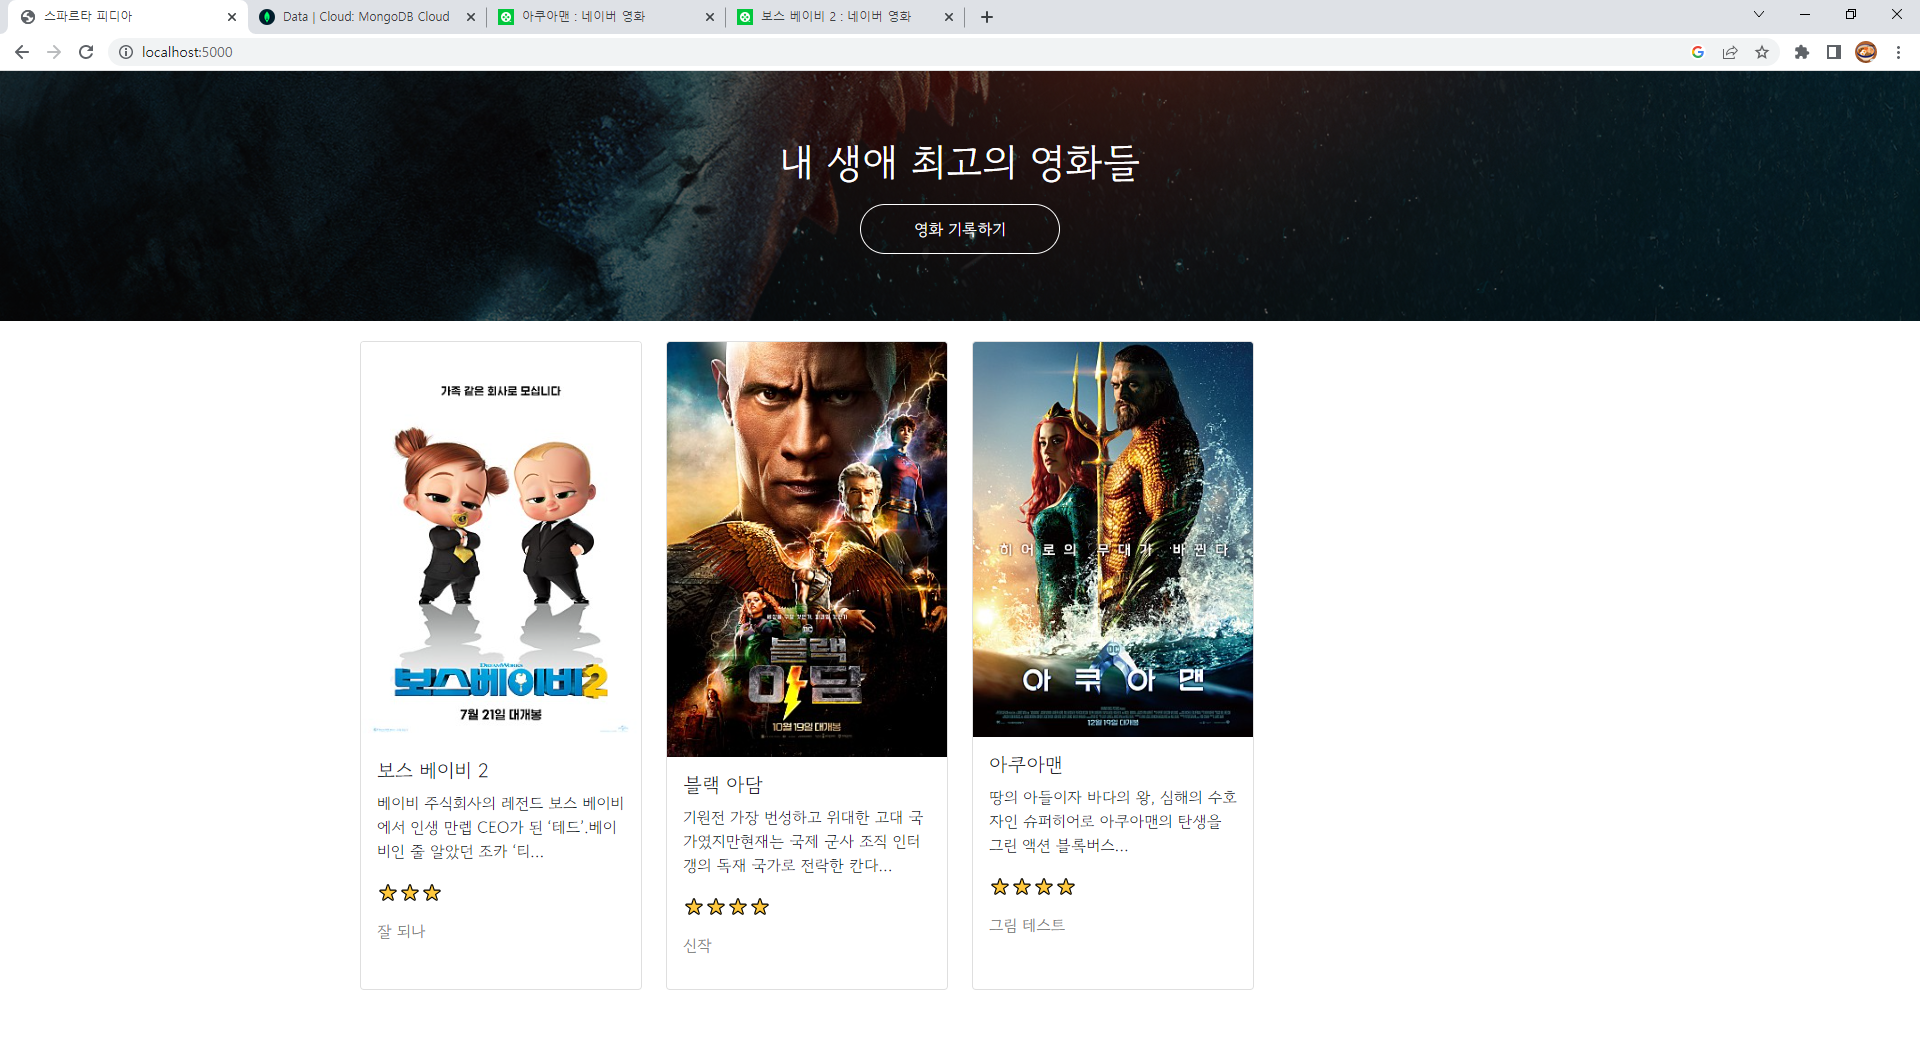1920x1040 pixels.
Task: Toggle the browser side panel icon
Action: 1834,52
